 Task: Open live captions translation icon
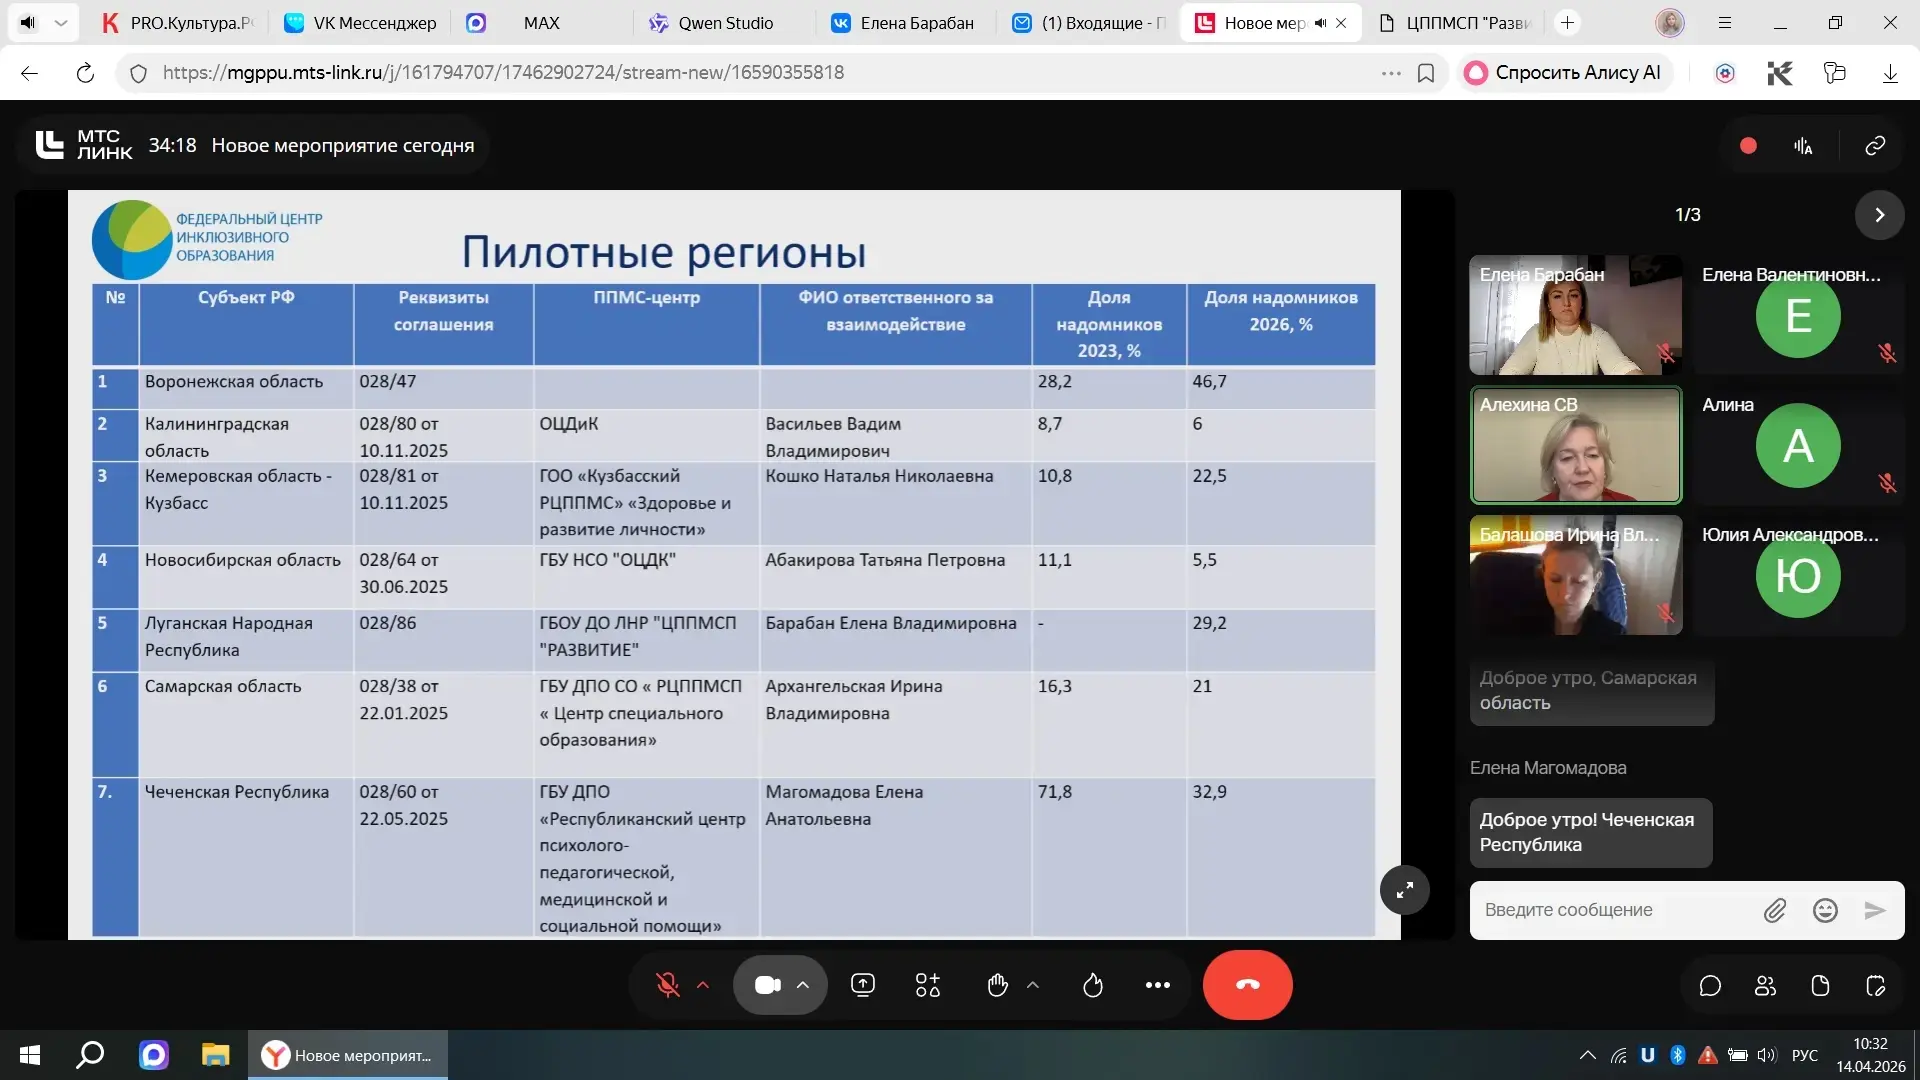(x=1803, y=146)
